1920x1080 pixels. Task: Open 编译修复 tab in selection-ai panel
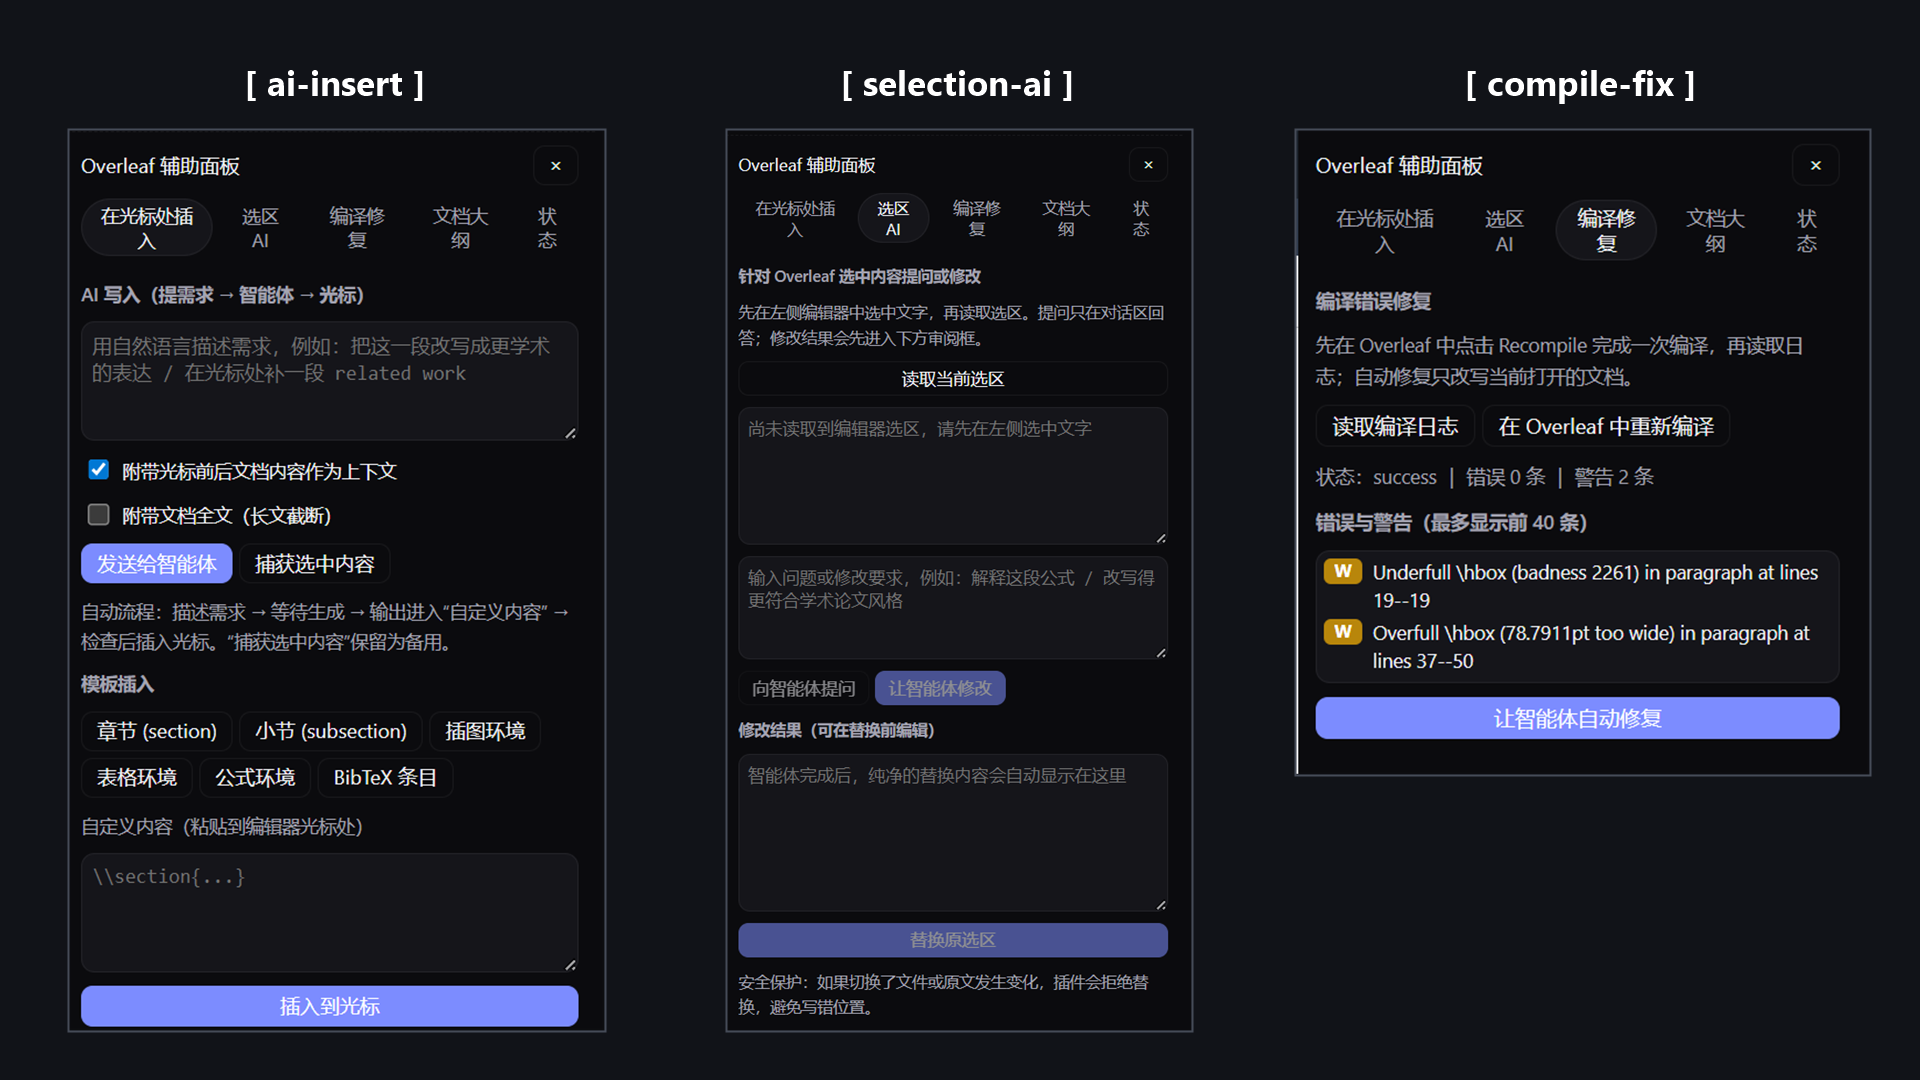[977, 219]
